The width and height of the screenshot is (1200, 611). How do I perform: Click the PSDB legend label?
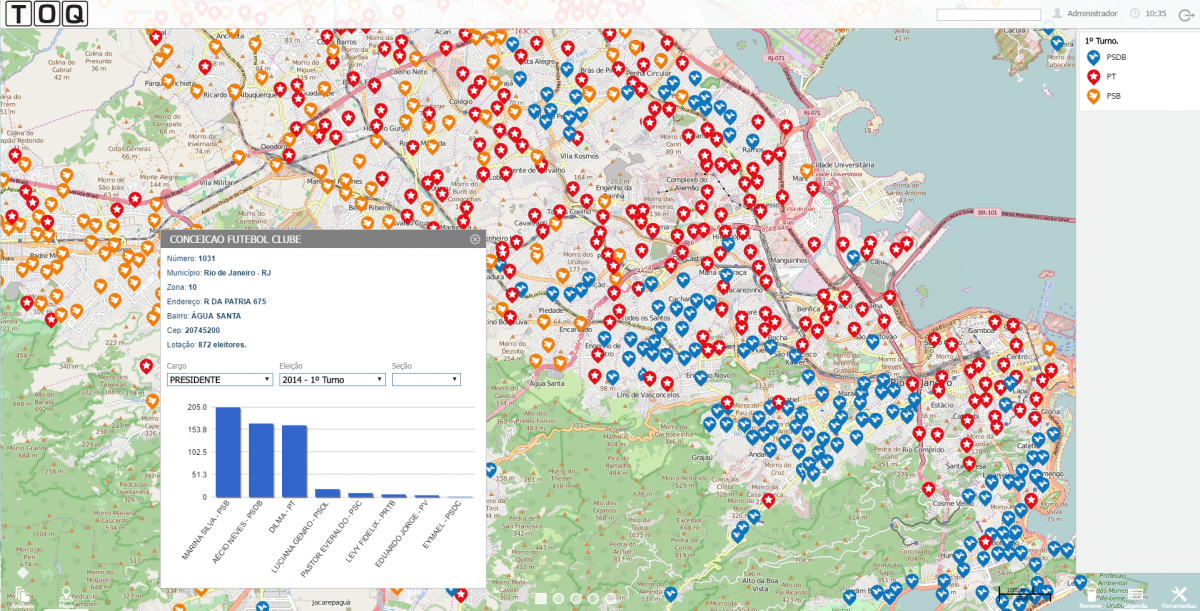[x=1116, y=58]
